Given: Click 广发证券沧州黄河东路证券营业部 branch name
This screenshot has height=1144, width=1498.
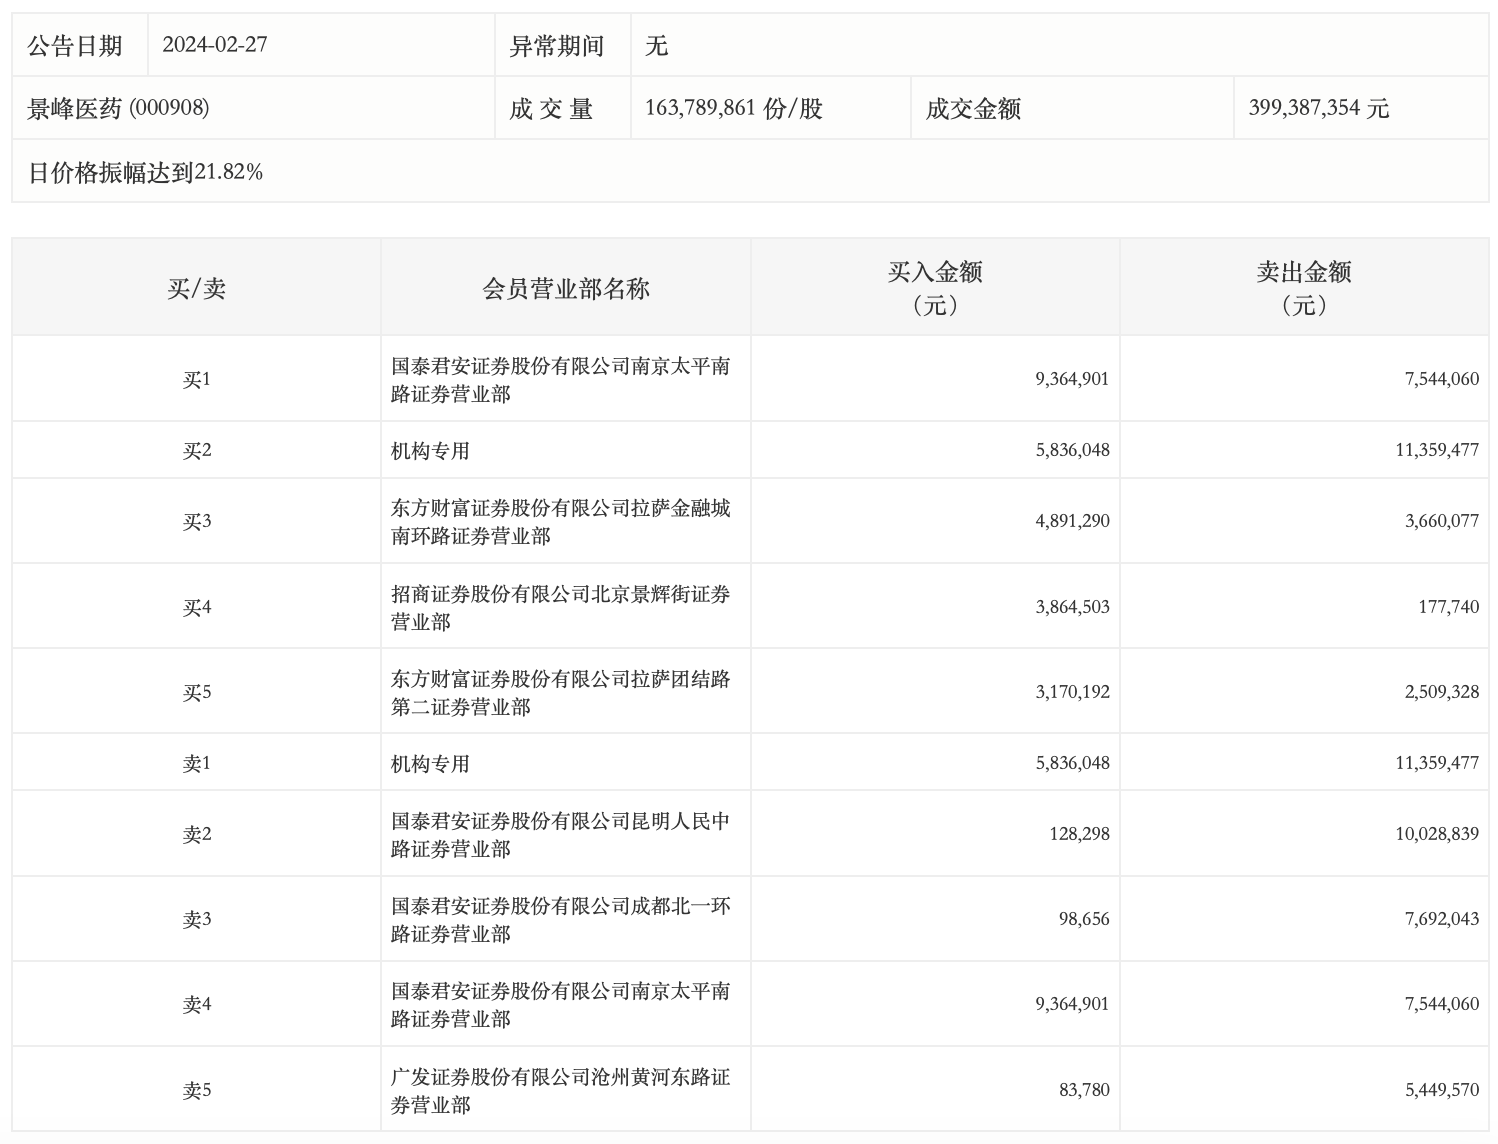Looking at the screenshot, I should [x=560, y=1091].
